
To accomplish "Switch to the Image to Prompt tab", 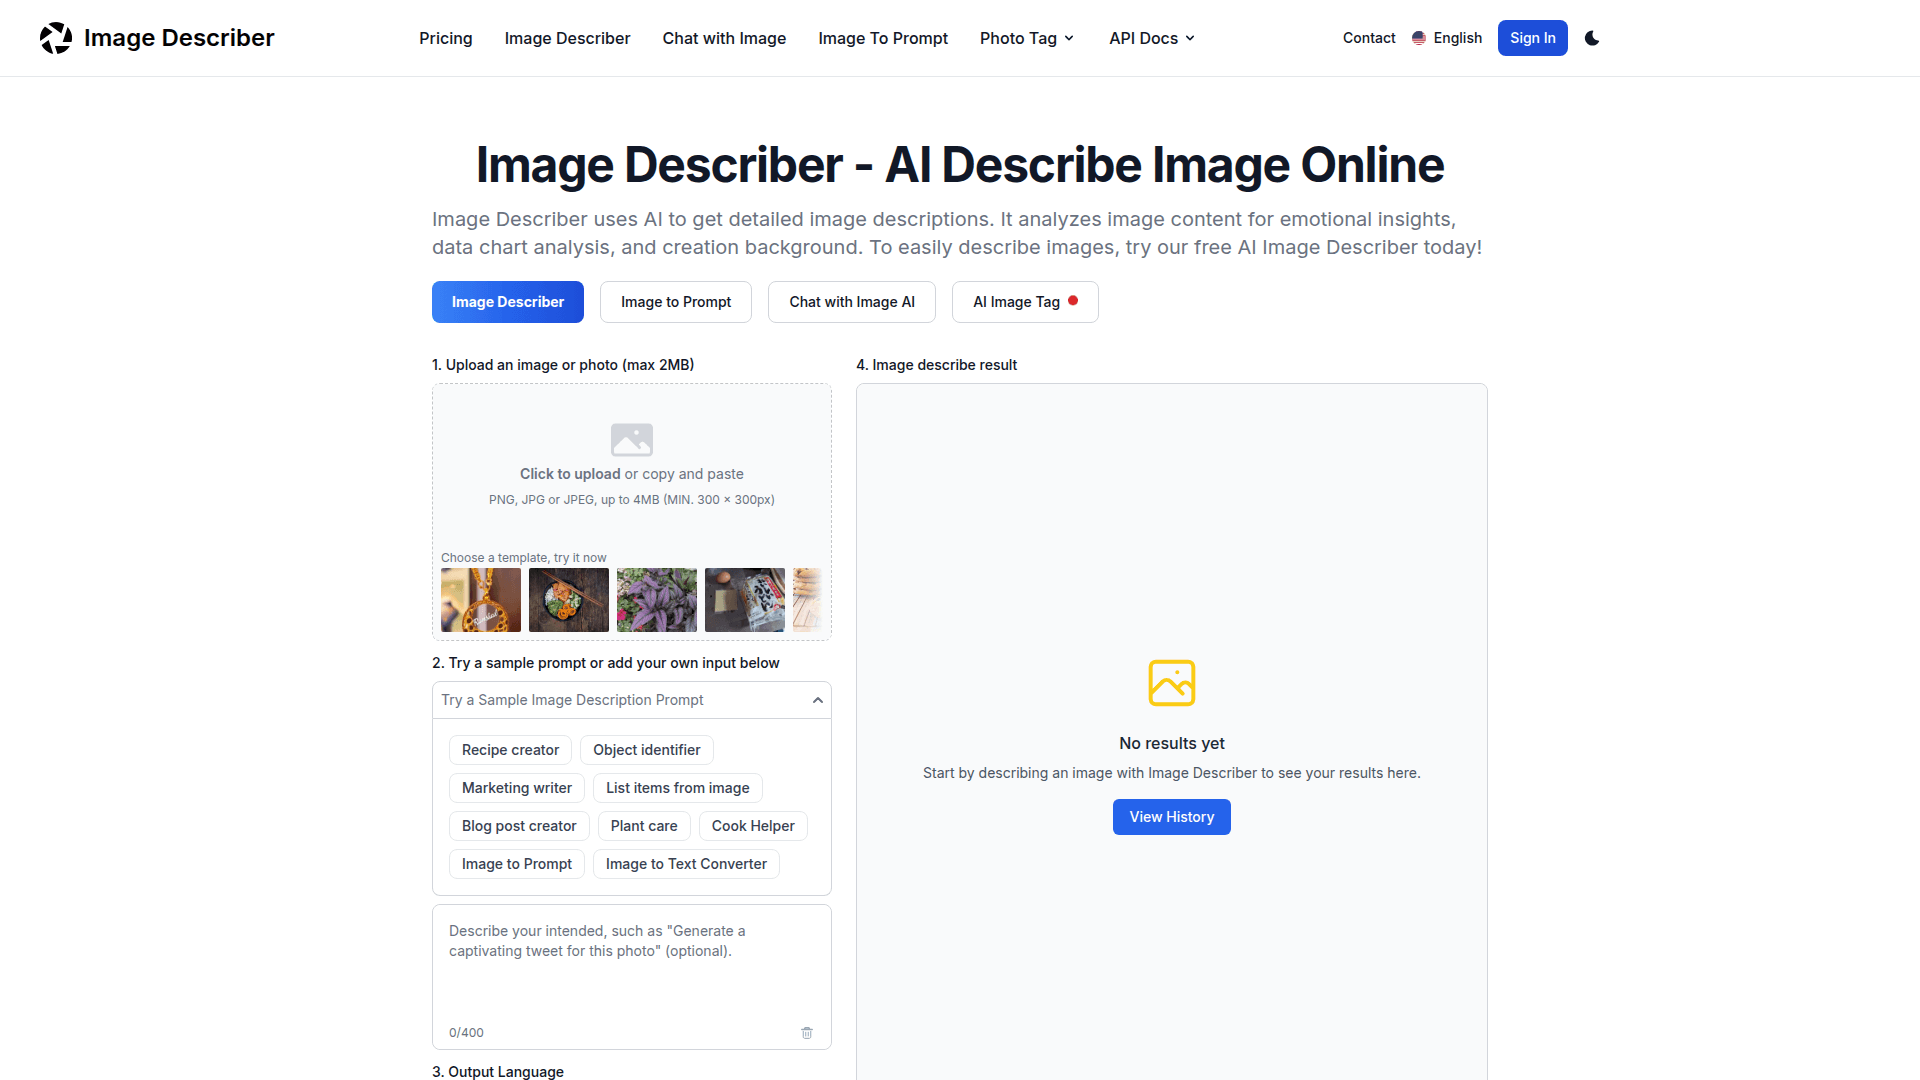I will [x=675, y=302].
